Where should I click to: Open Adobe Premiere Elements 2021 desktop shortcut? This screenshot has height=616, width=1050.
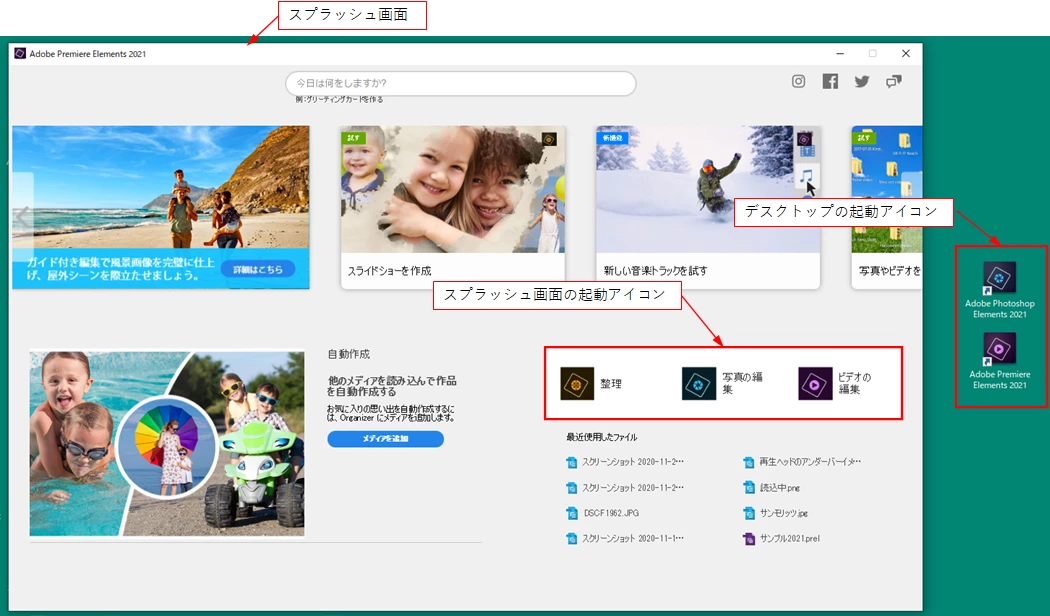click(999, 361)
